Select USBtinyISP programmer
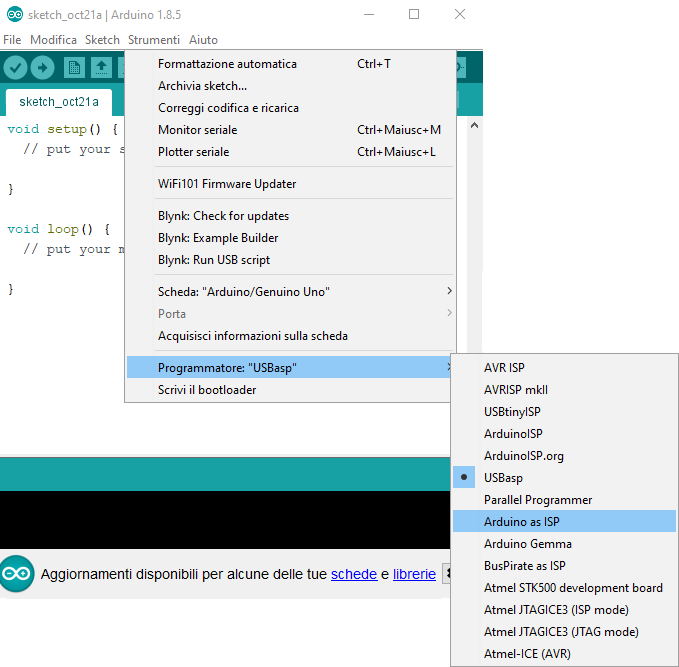Image resolution: width=679 pixels, height=667 pixels. pyautogui.click(x=564, y=411)
